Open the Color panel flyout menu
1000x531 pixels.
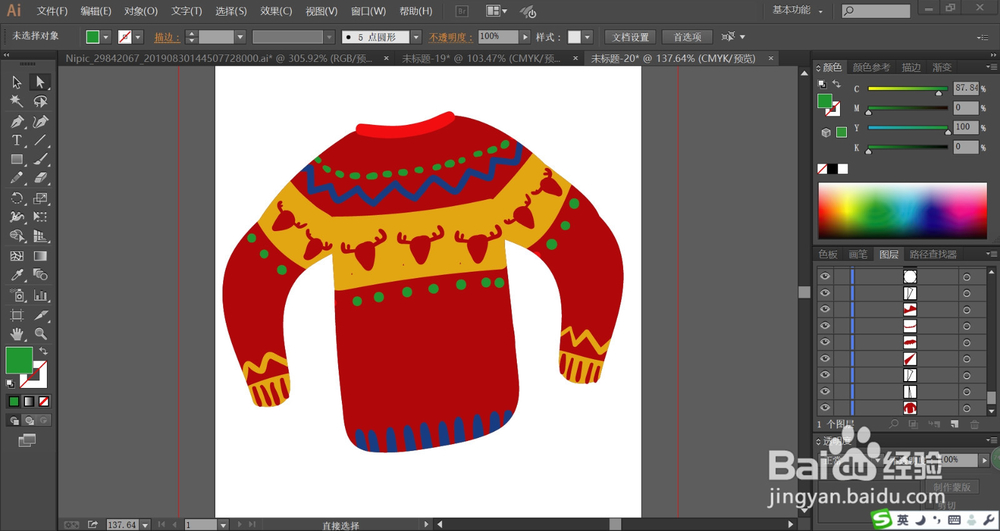992,66
